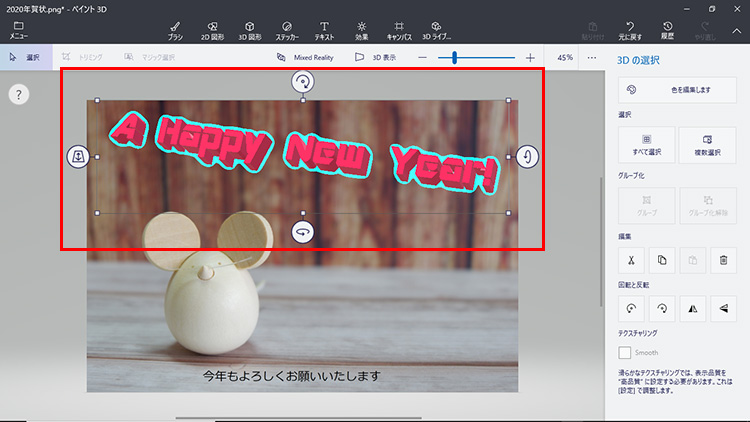This screenshot has width=750, height=422.
Task: Toggle the Smooth texturing checkbox
Action: 625,352
